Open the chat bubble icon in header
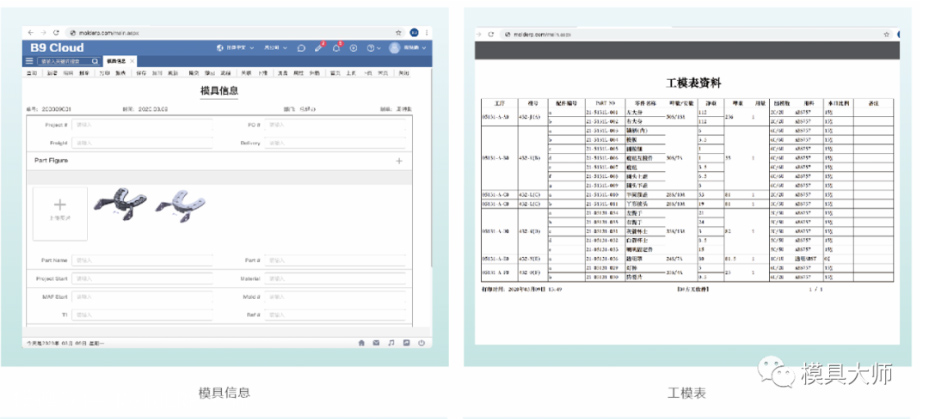Screen dimensions: 944x419 point(301,47)
